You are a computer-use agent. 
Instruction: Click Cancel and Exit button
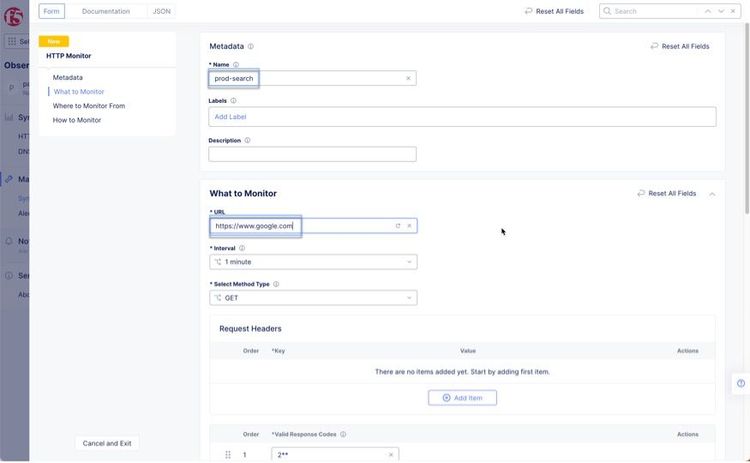point(107,443)
